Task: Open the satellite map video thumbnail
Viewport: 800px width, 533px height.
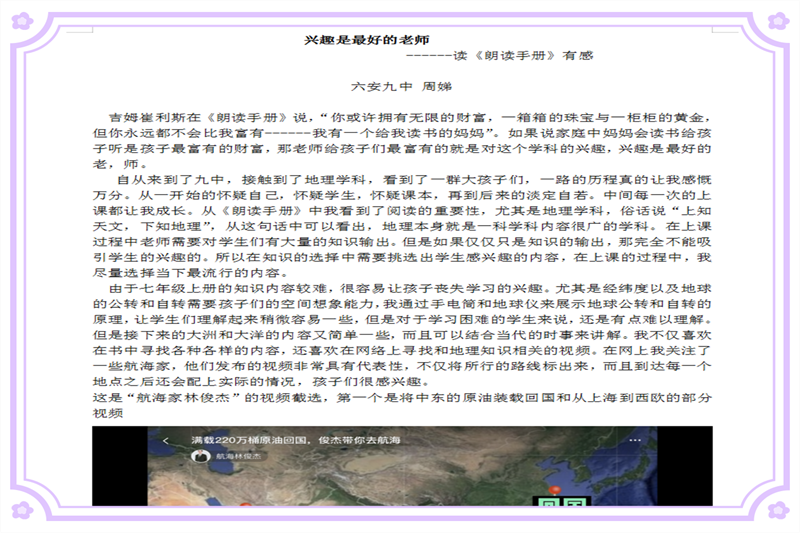Action: pos(400,480)
